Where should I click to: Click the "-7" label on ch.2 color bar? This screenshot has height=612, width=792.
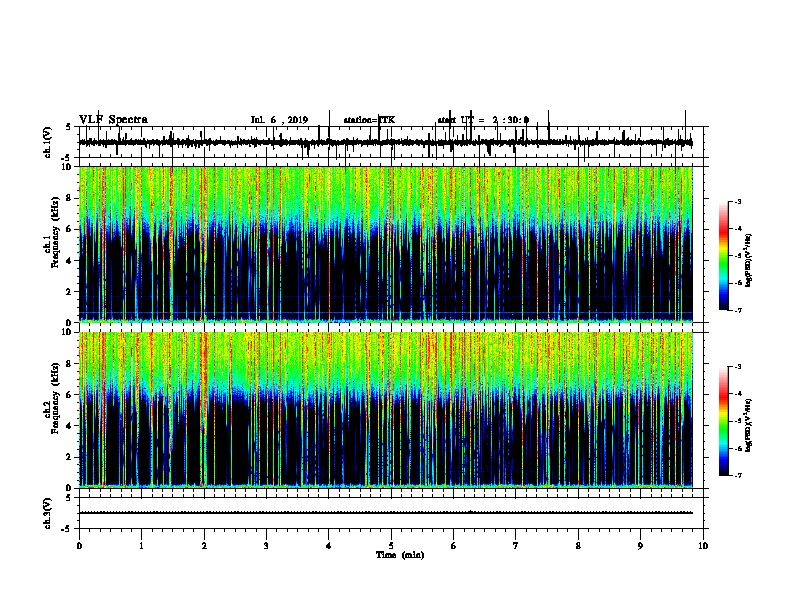737,476
